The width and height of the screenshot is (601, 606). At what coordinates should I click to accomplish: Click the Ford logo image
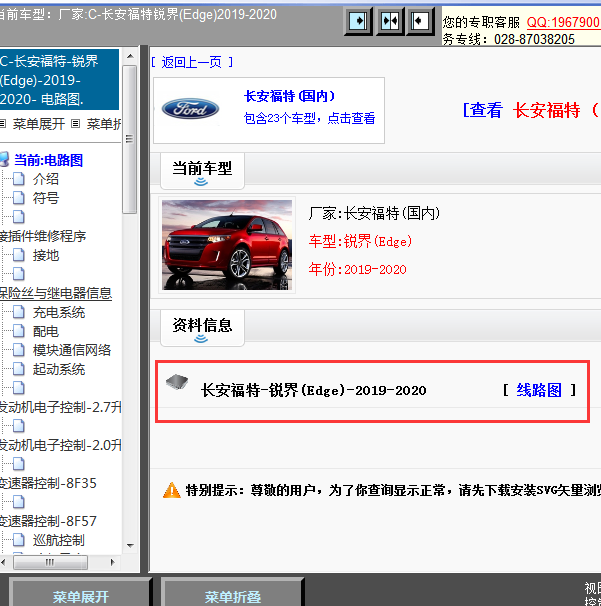point(190,109)
